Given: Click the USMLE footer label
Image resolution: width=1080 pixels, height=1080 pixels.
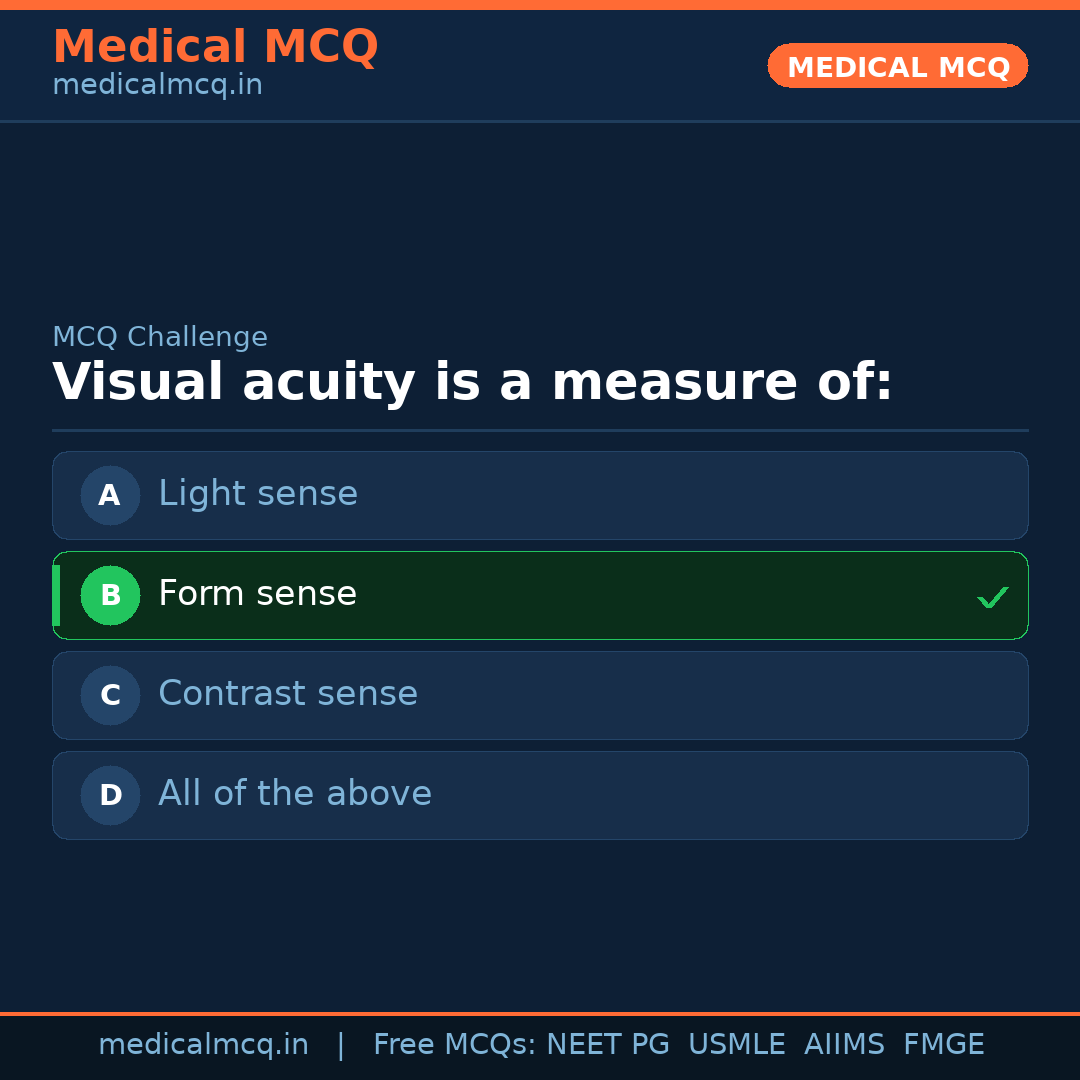Looking at the screenshot, I should [x=737, y=1045].
